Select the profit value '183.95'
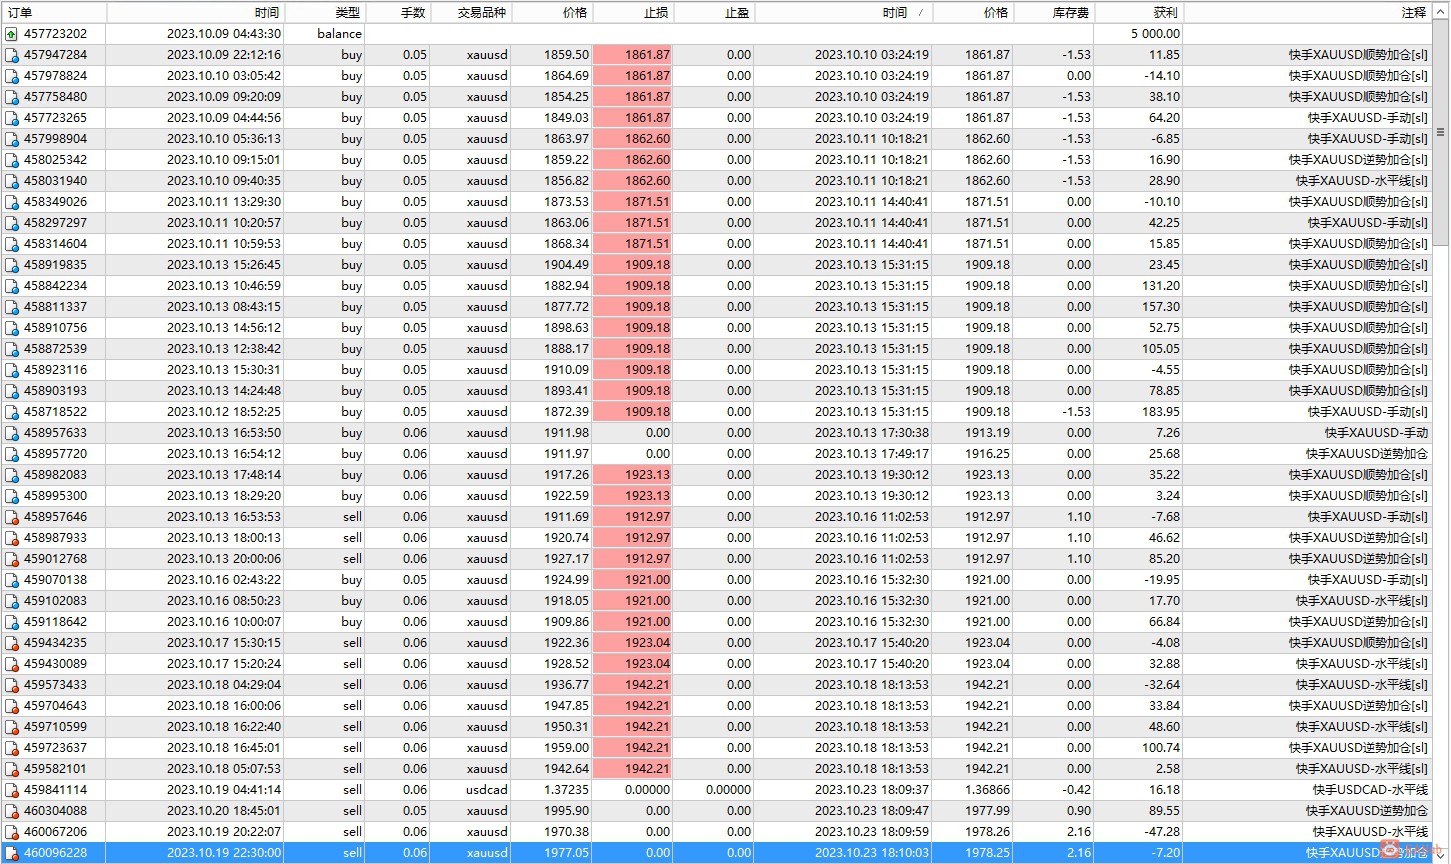 coord(1161,412)
